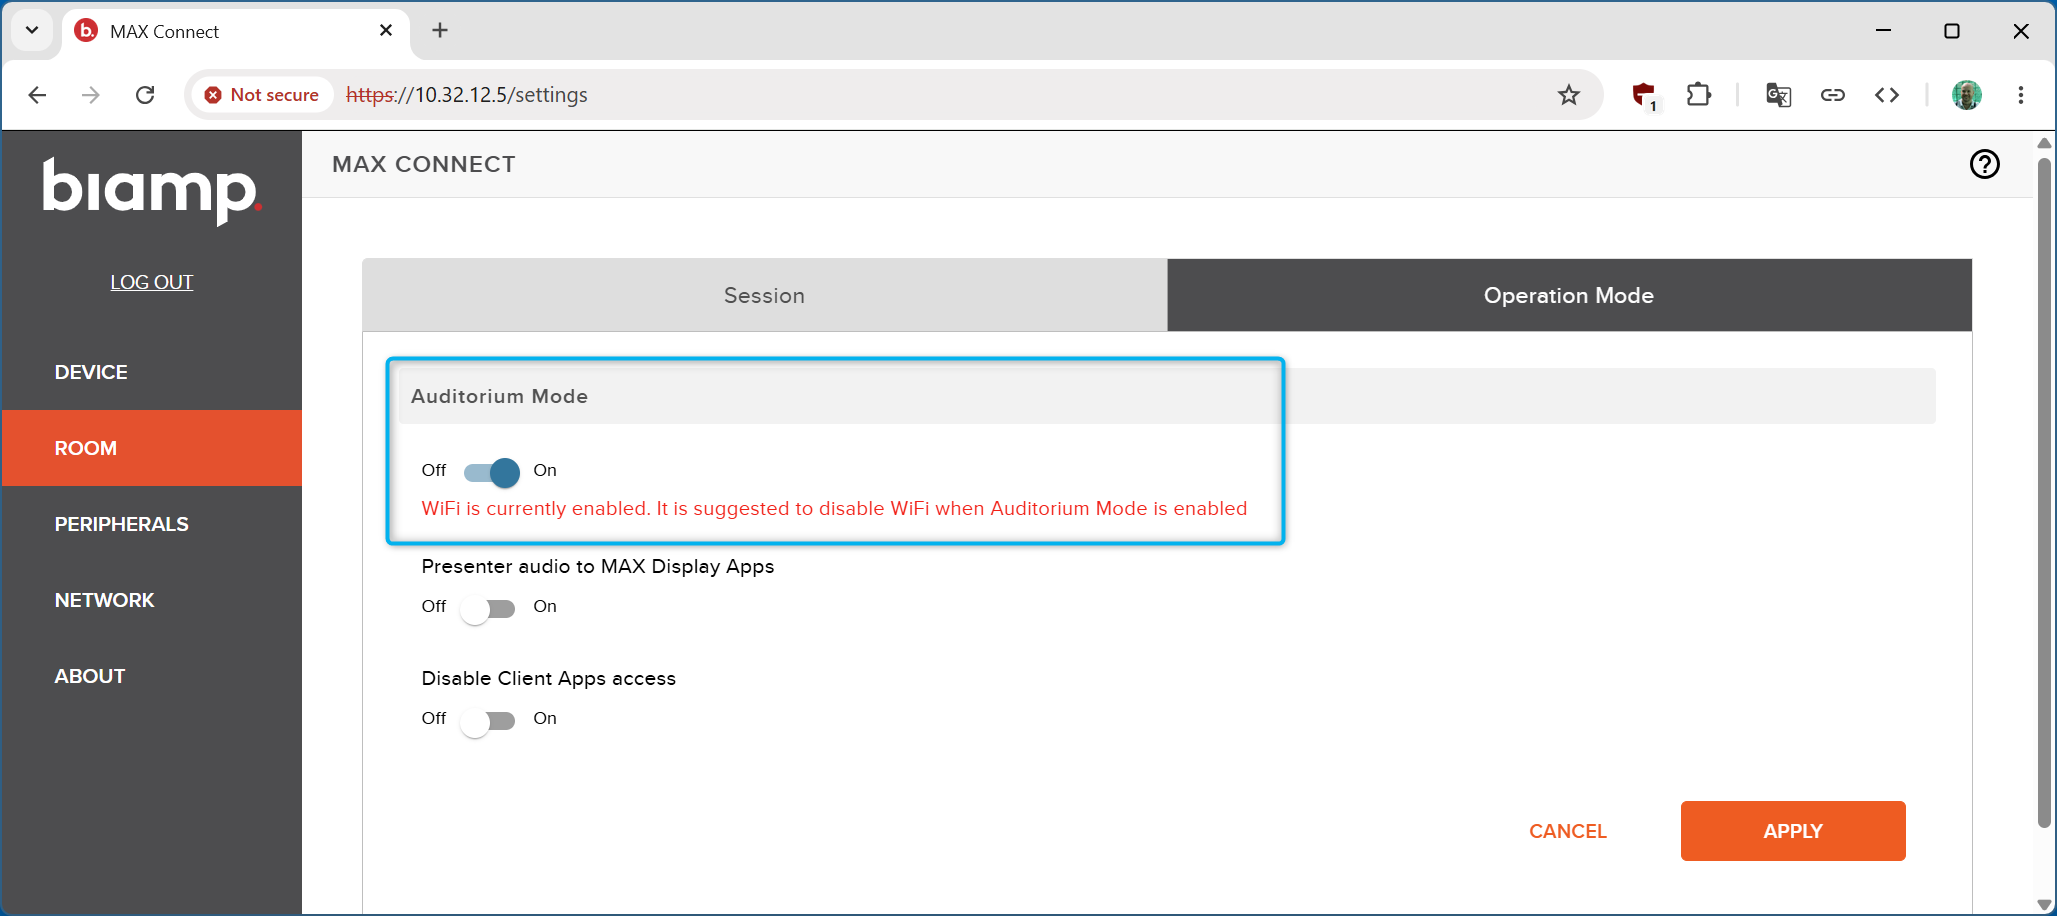This screenshot has width=2057, height=916.
Task: Open the browser extensions puzzle icon
Action: pyautogui.click(x=1698, y=95)
